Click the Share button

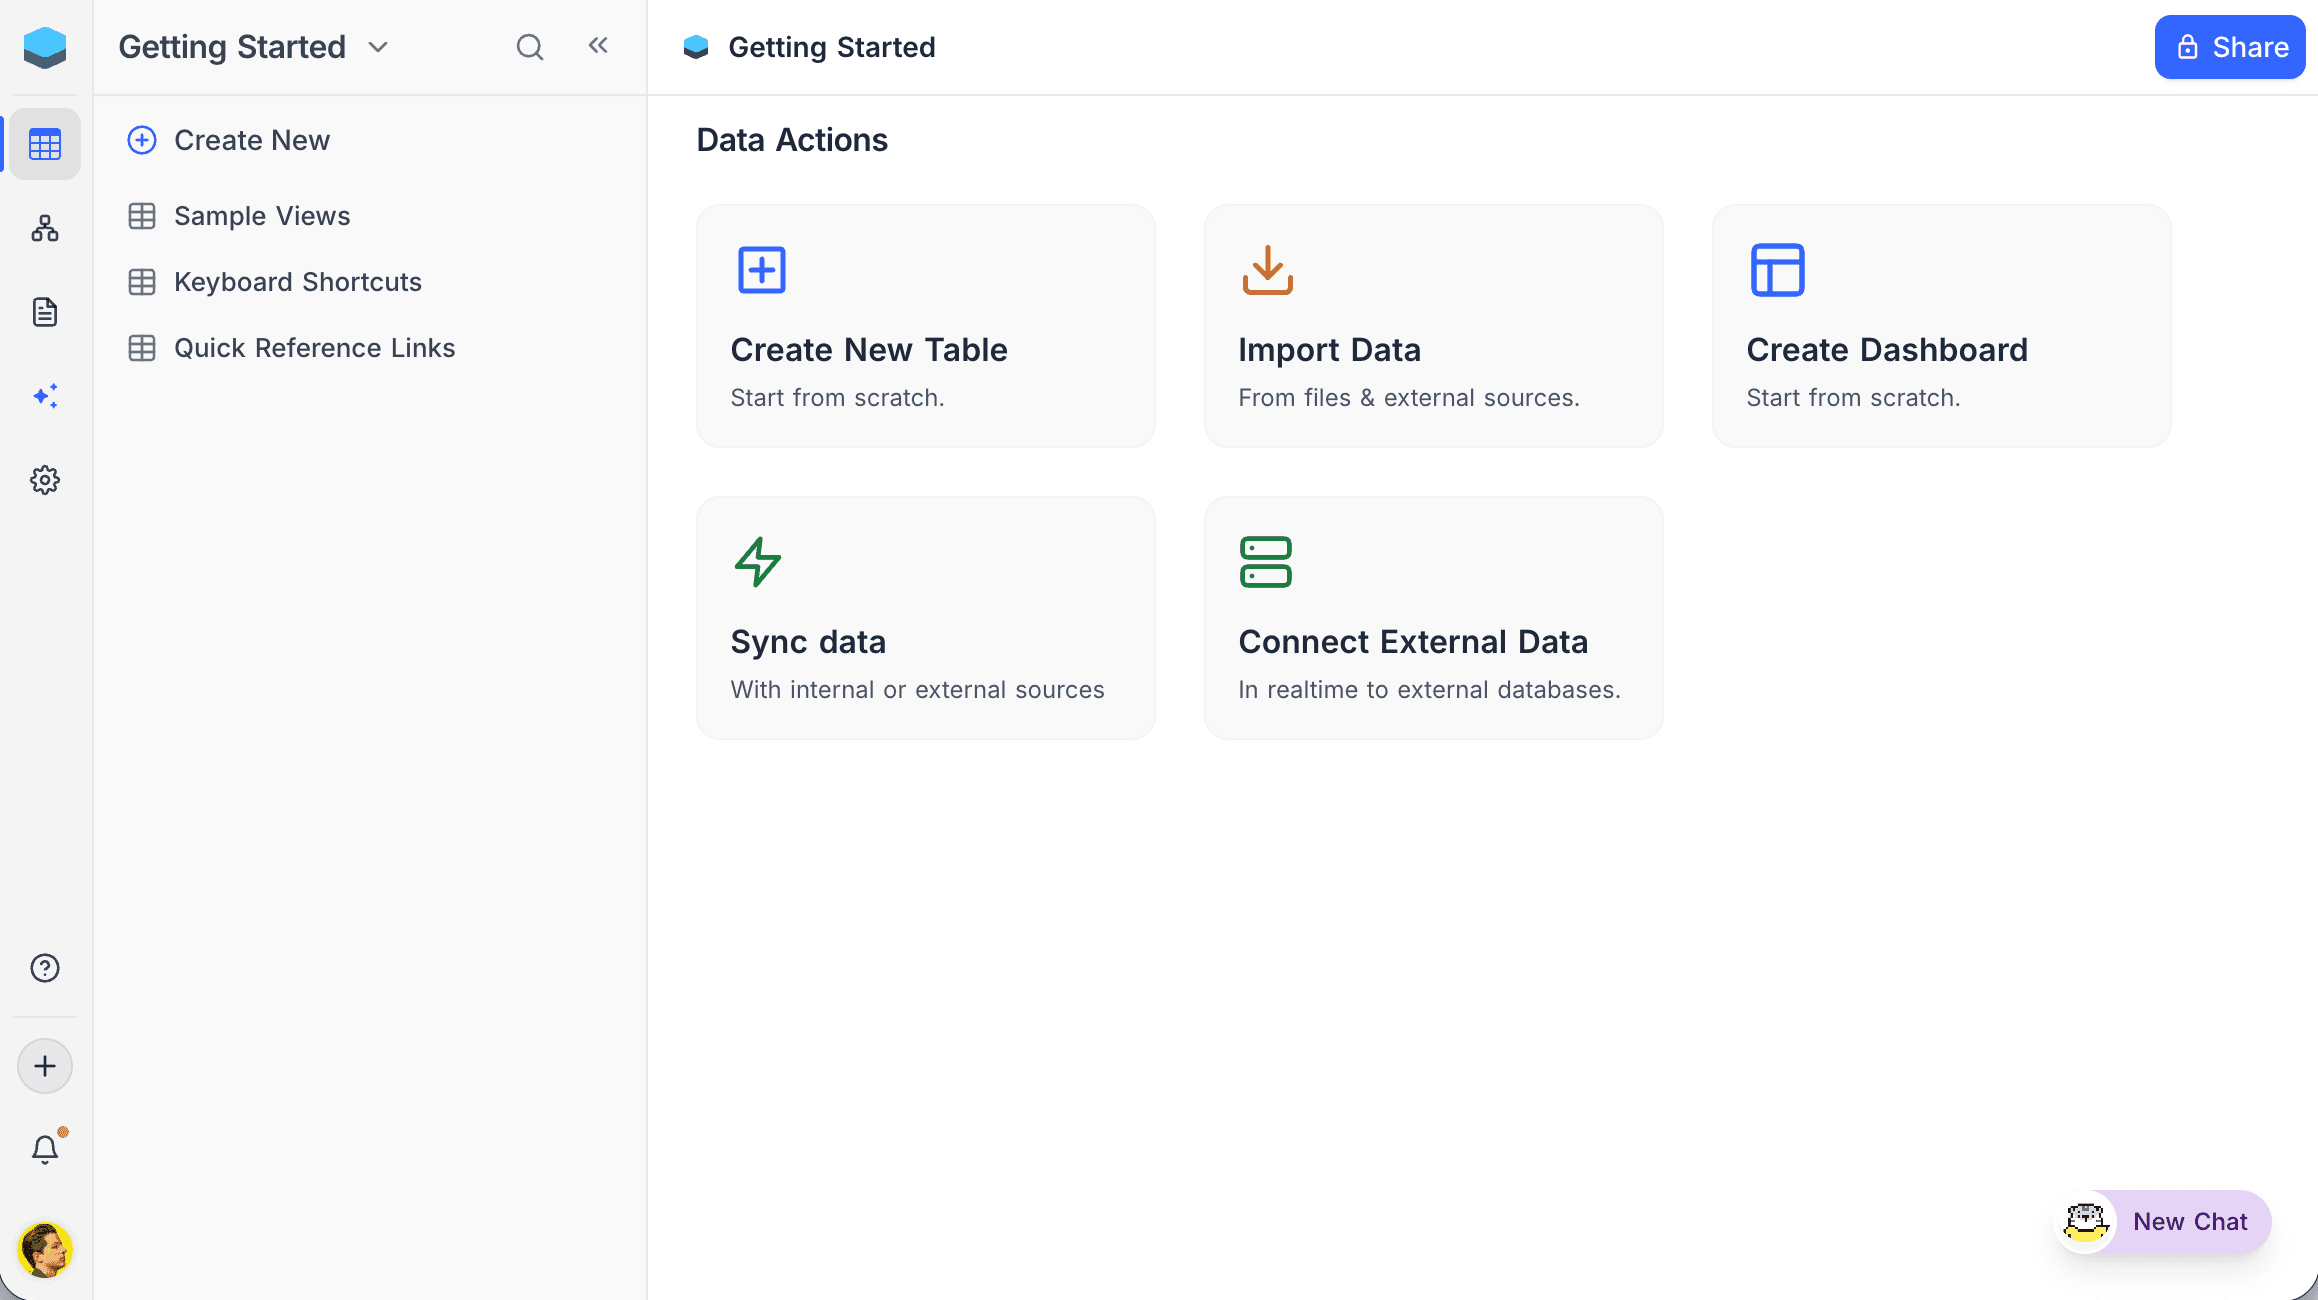[x=2230, y=47]
